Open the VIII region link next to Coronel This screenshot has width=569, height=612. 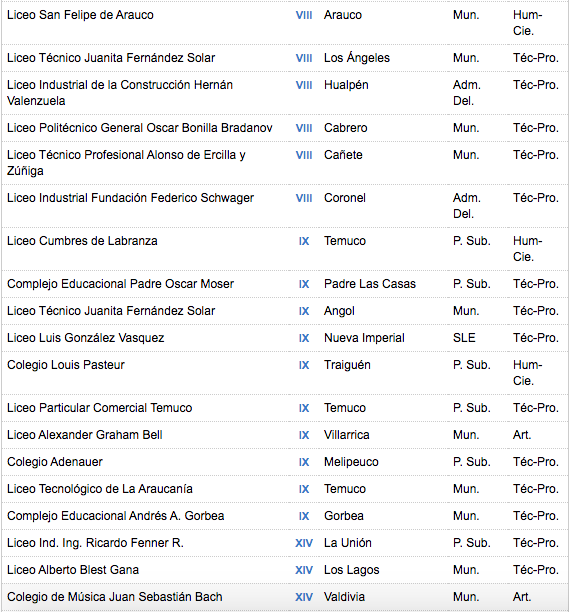pos(304,198)
